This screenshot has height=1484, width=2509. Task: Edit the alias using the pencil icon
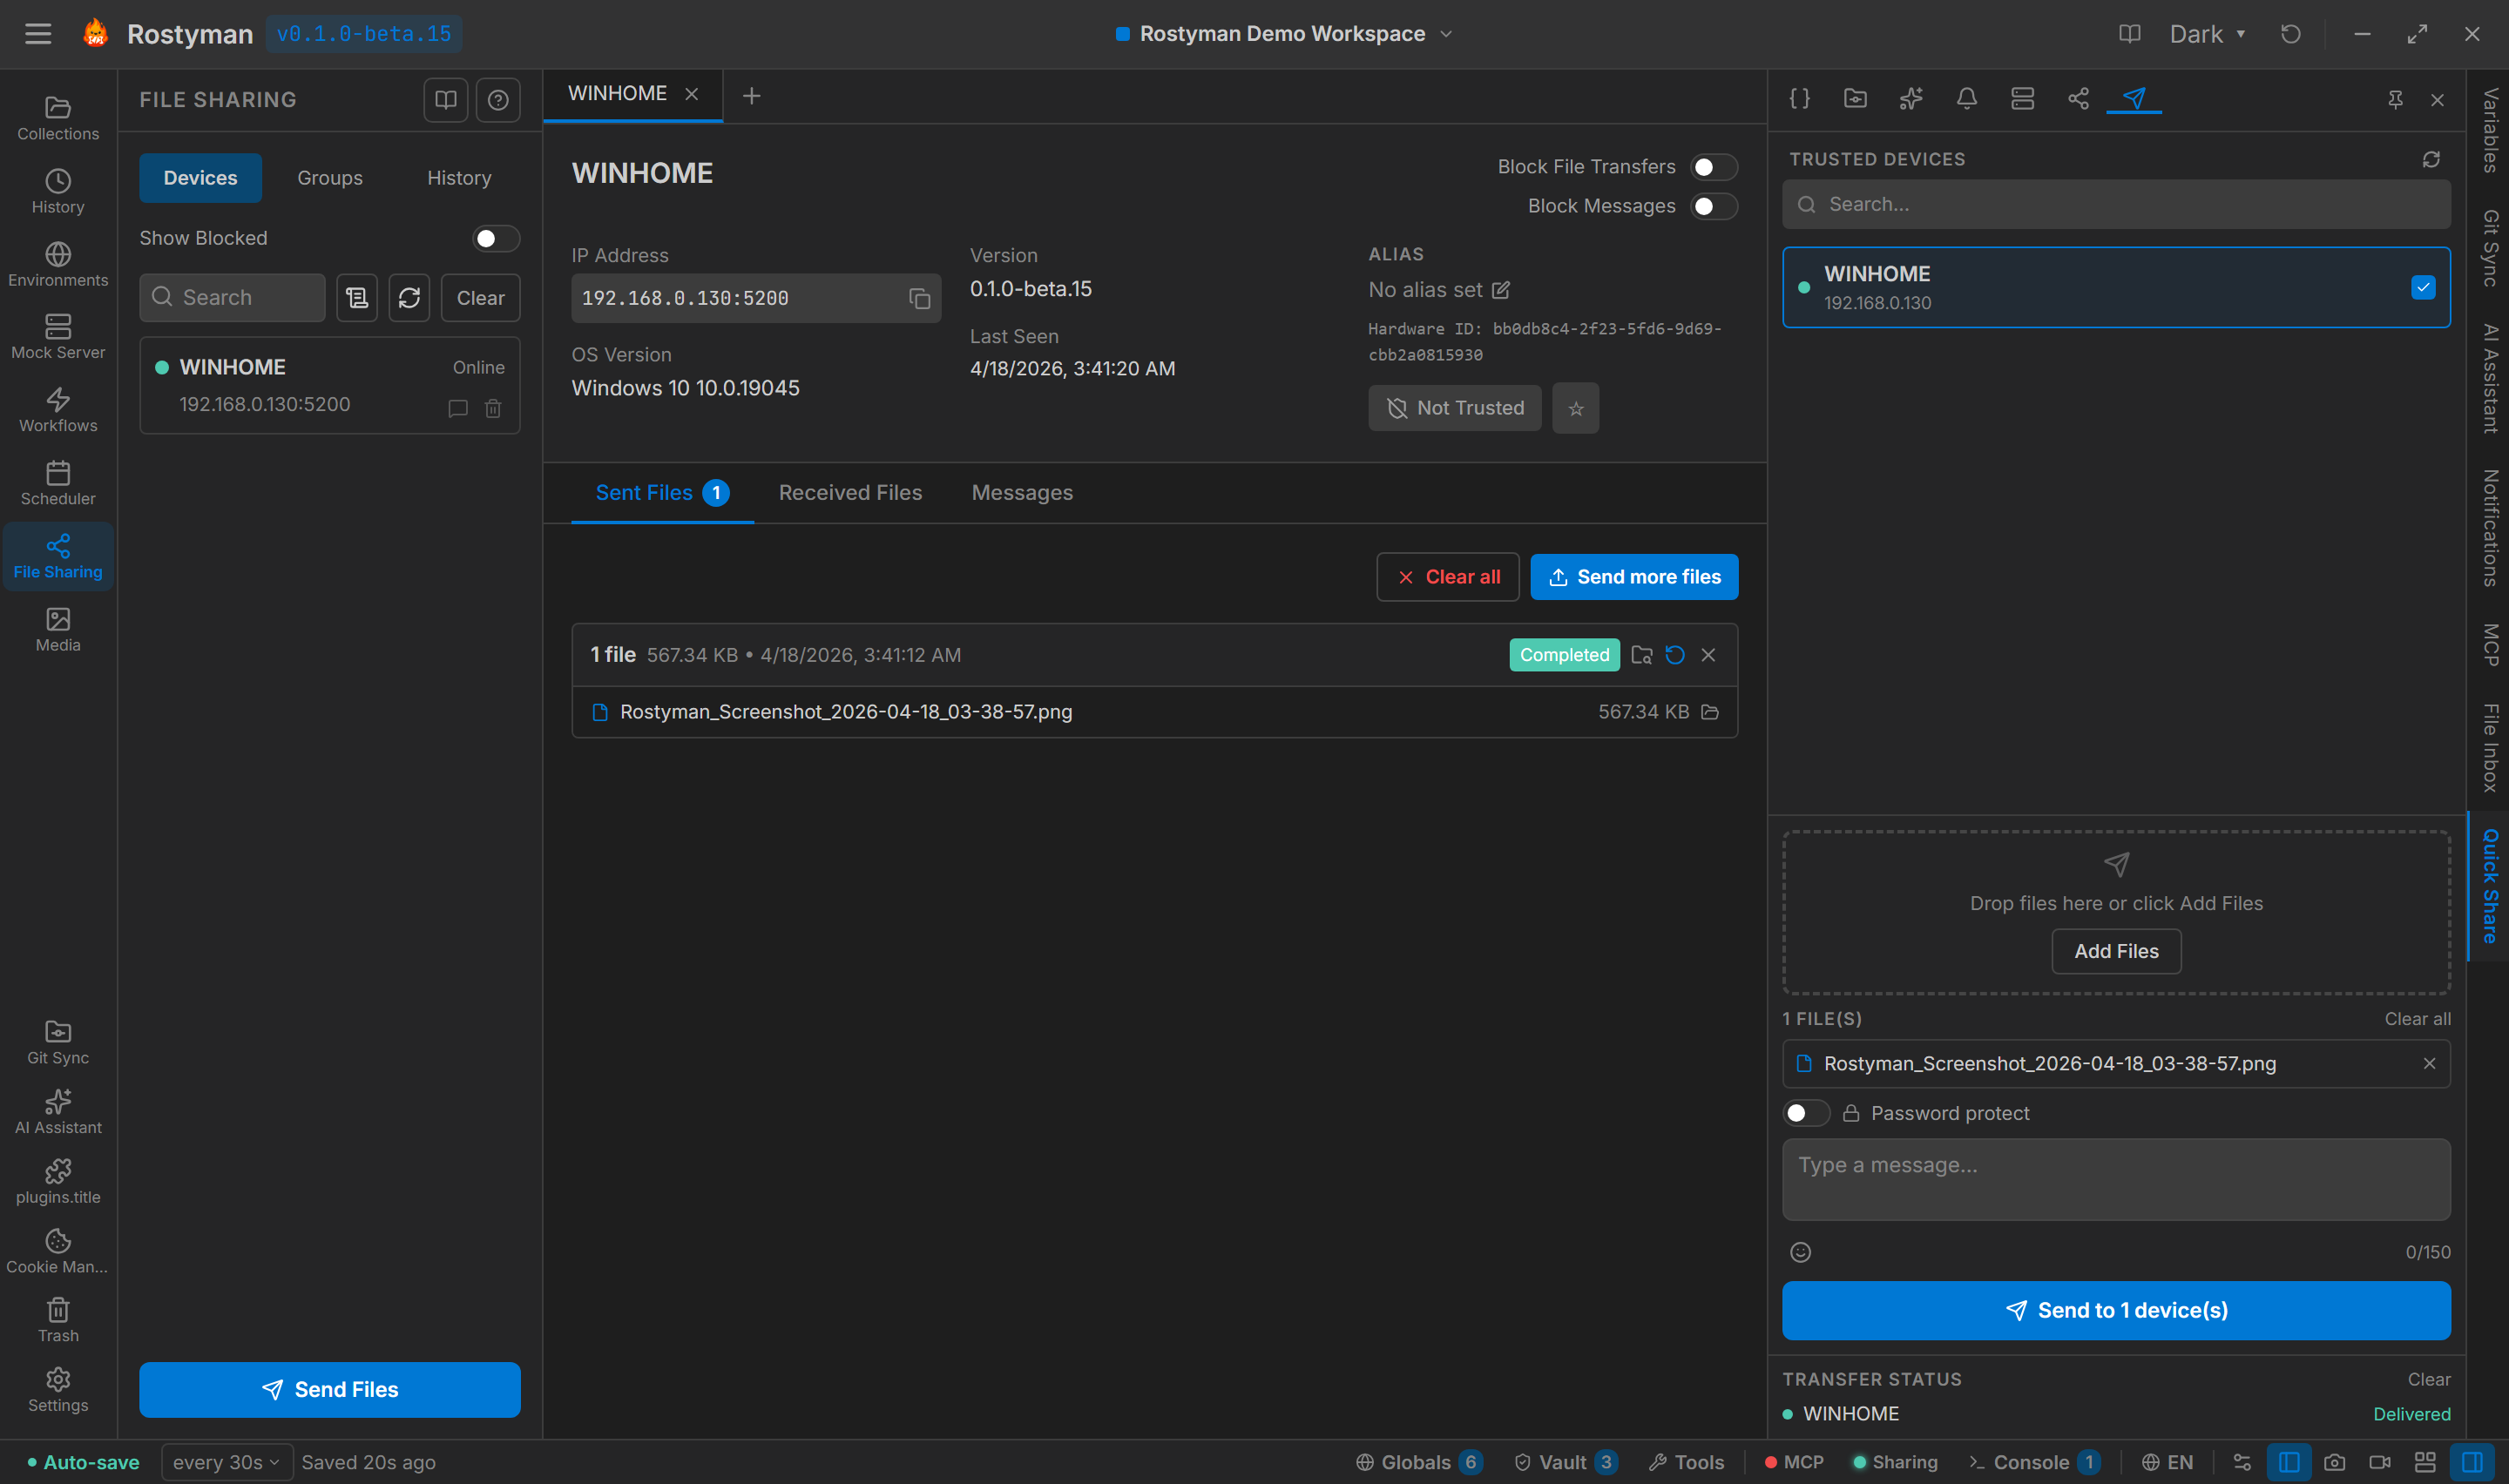point(1501,290)
